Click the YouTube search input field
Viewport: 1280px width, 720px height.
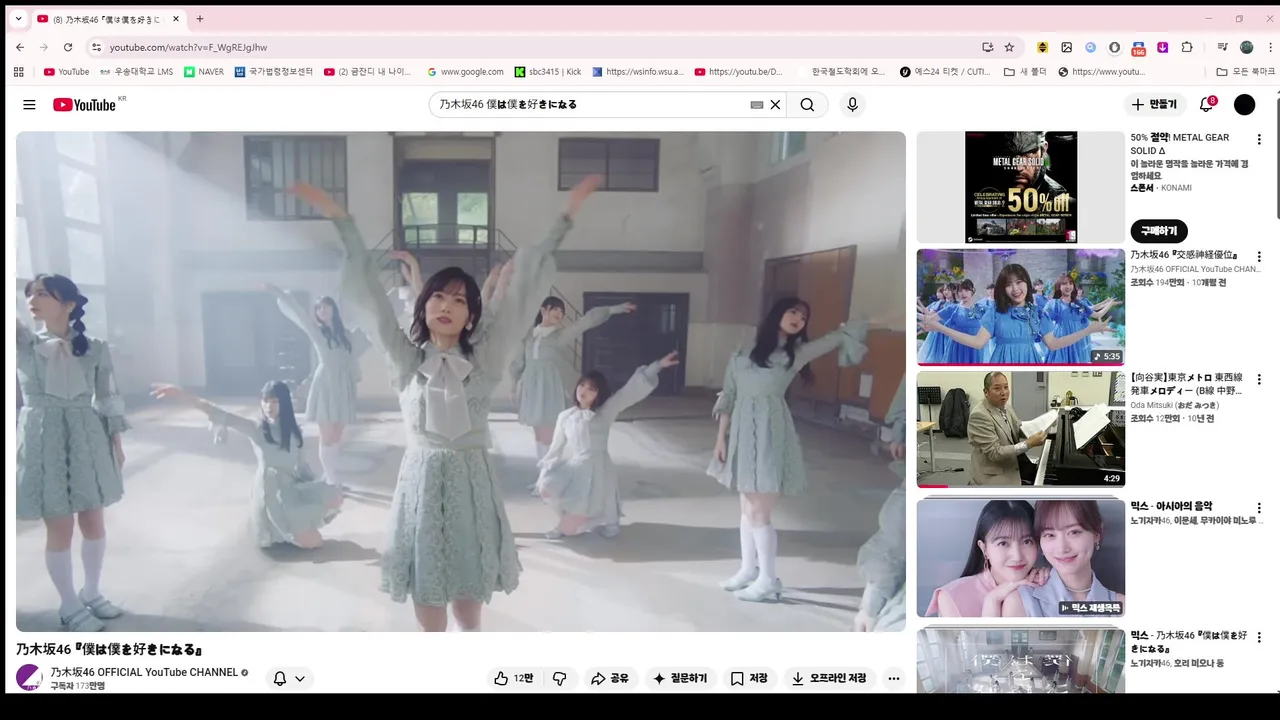coord(590,105)
